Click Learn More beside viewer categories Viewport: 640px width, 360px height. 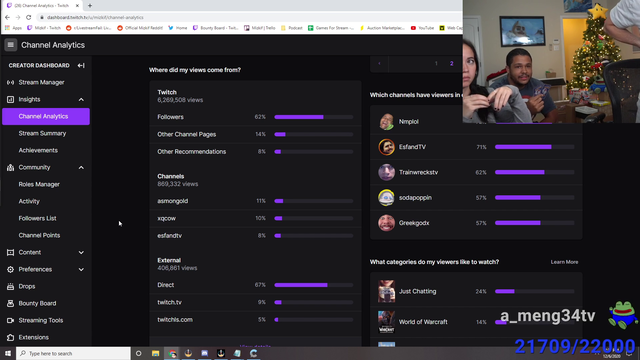(x=564, y=262)
